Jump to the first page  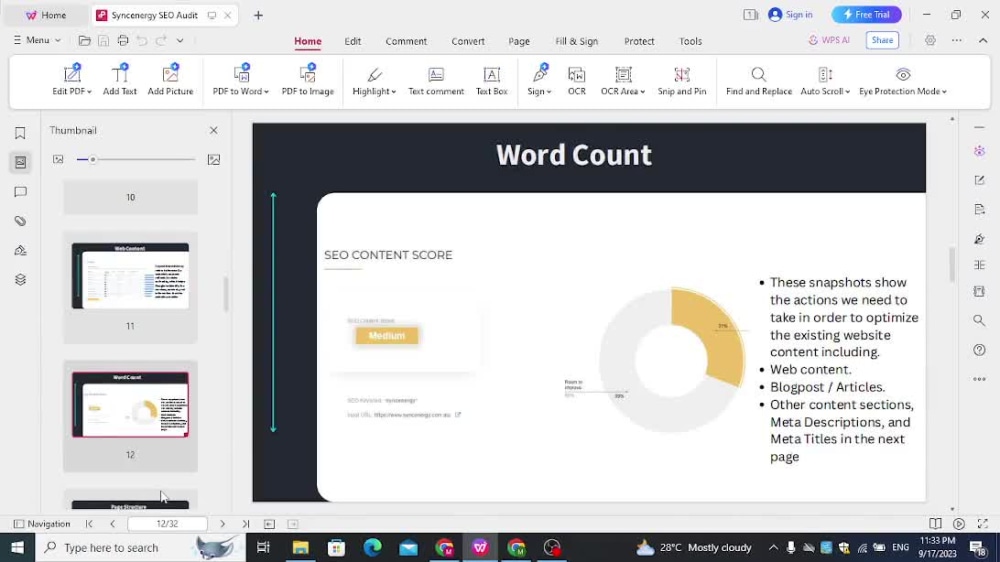pyautogui.click(x=89, y=524)
